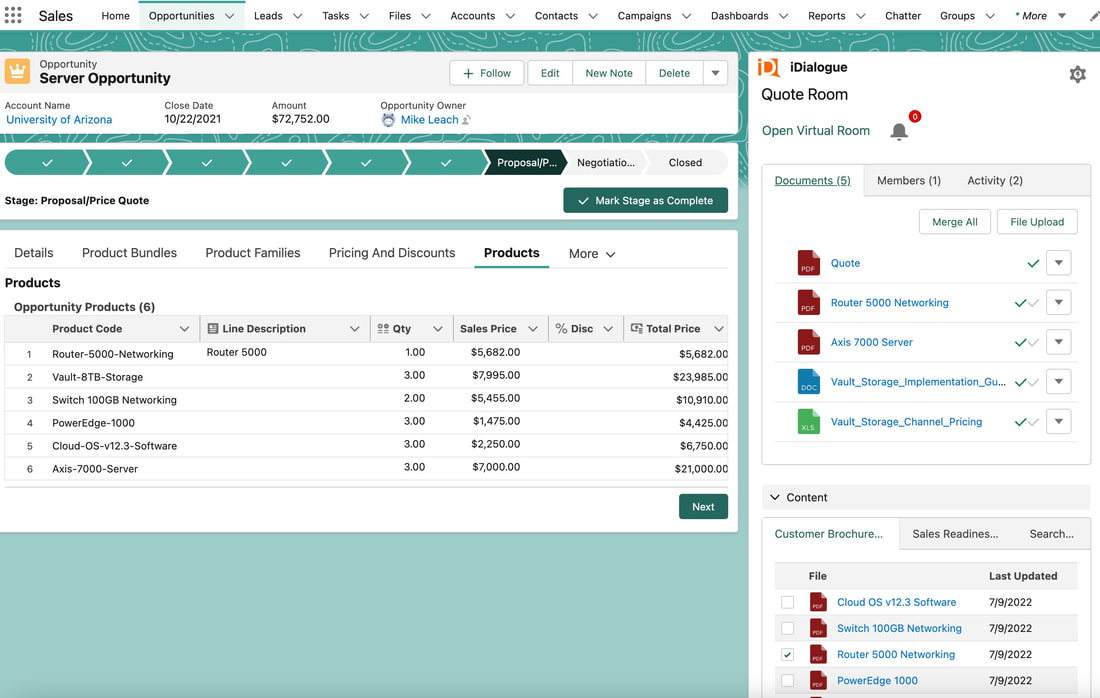Check the Cloud OS v12.3 Software checkbox
Screen dimensions: 1100x698
coord(787,603)
